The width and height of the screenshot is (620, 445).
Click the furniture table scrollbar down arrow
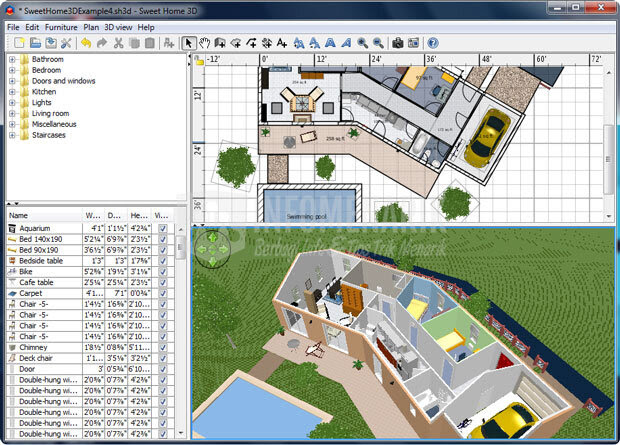[181, 433]
